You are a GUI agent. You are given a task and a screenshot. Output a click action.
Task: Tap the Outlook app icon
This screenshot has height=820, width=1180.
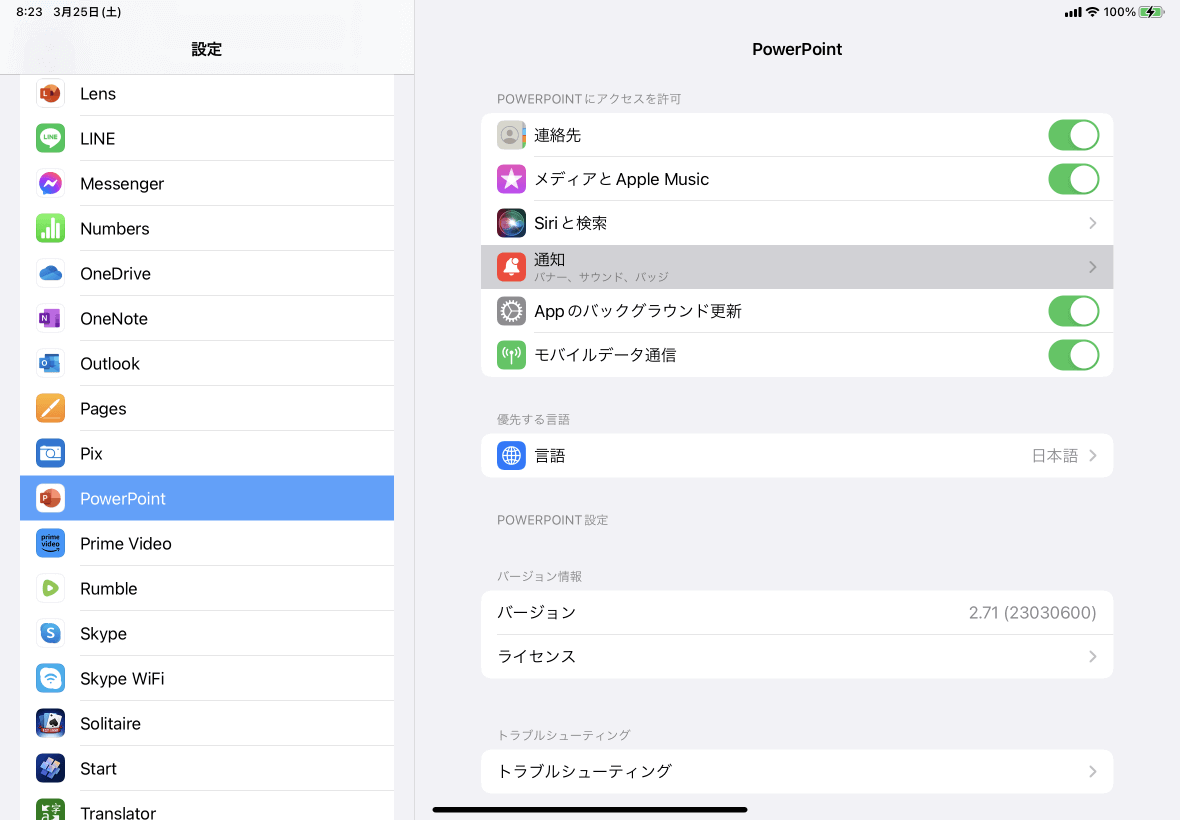tap(50, 363)
